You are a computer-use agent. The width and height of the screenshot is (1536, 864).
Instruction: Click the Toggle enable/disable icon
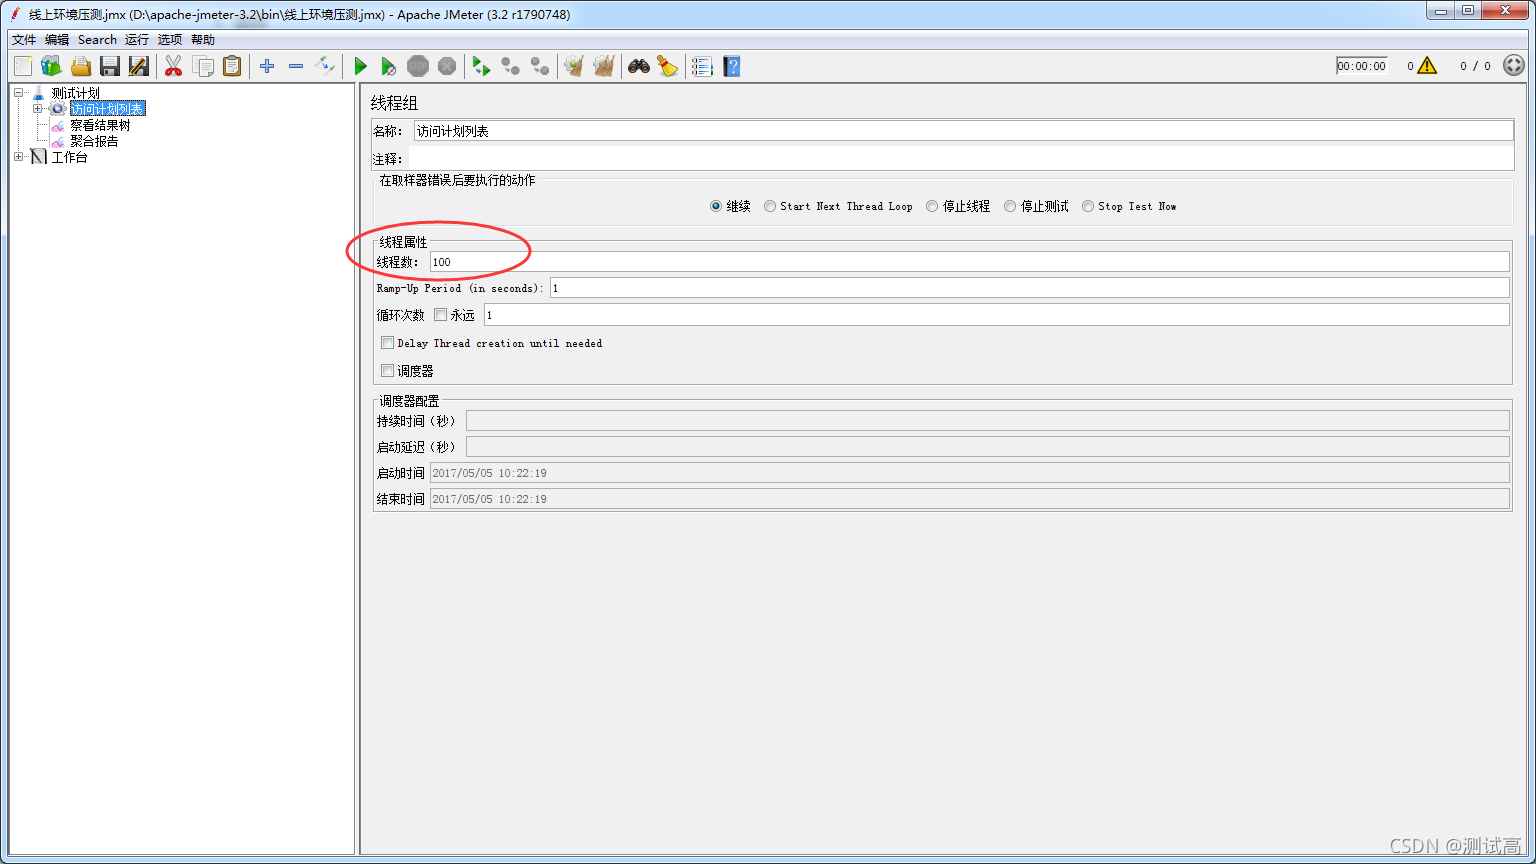click(x=325, y=66)
